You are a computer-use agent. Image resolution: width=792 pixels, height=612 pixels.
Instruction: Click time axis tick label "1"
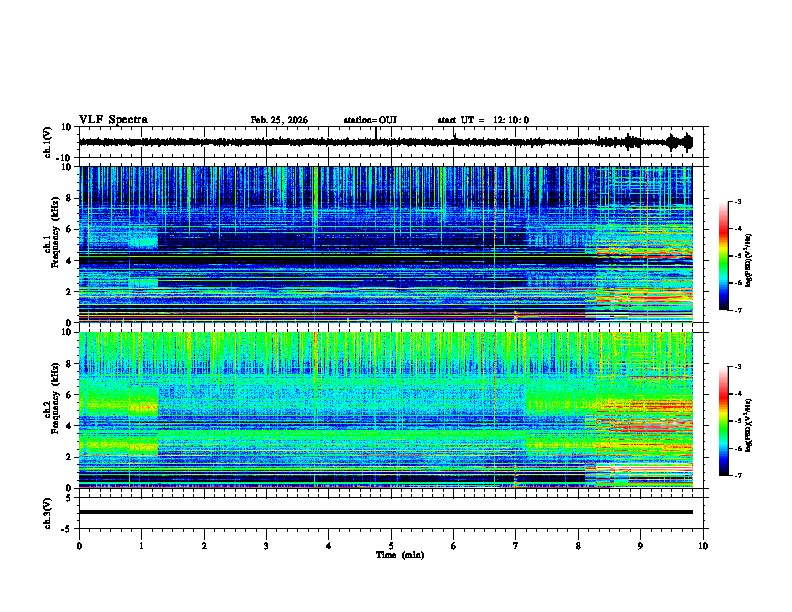[x=141, y=546]
